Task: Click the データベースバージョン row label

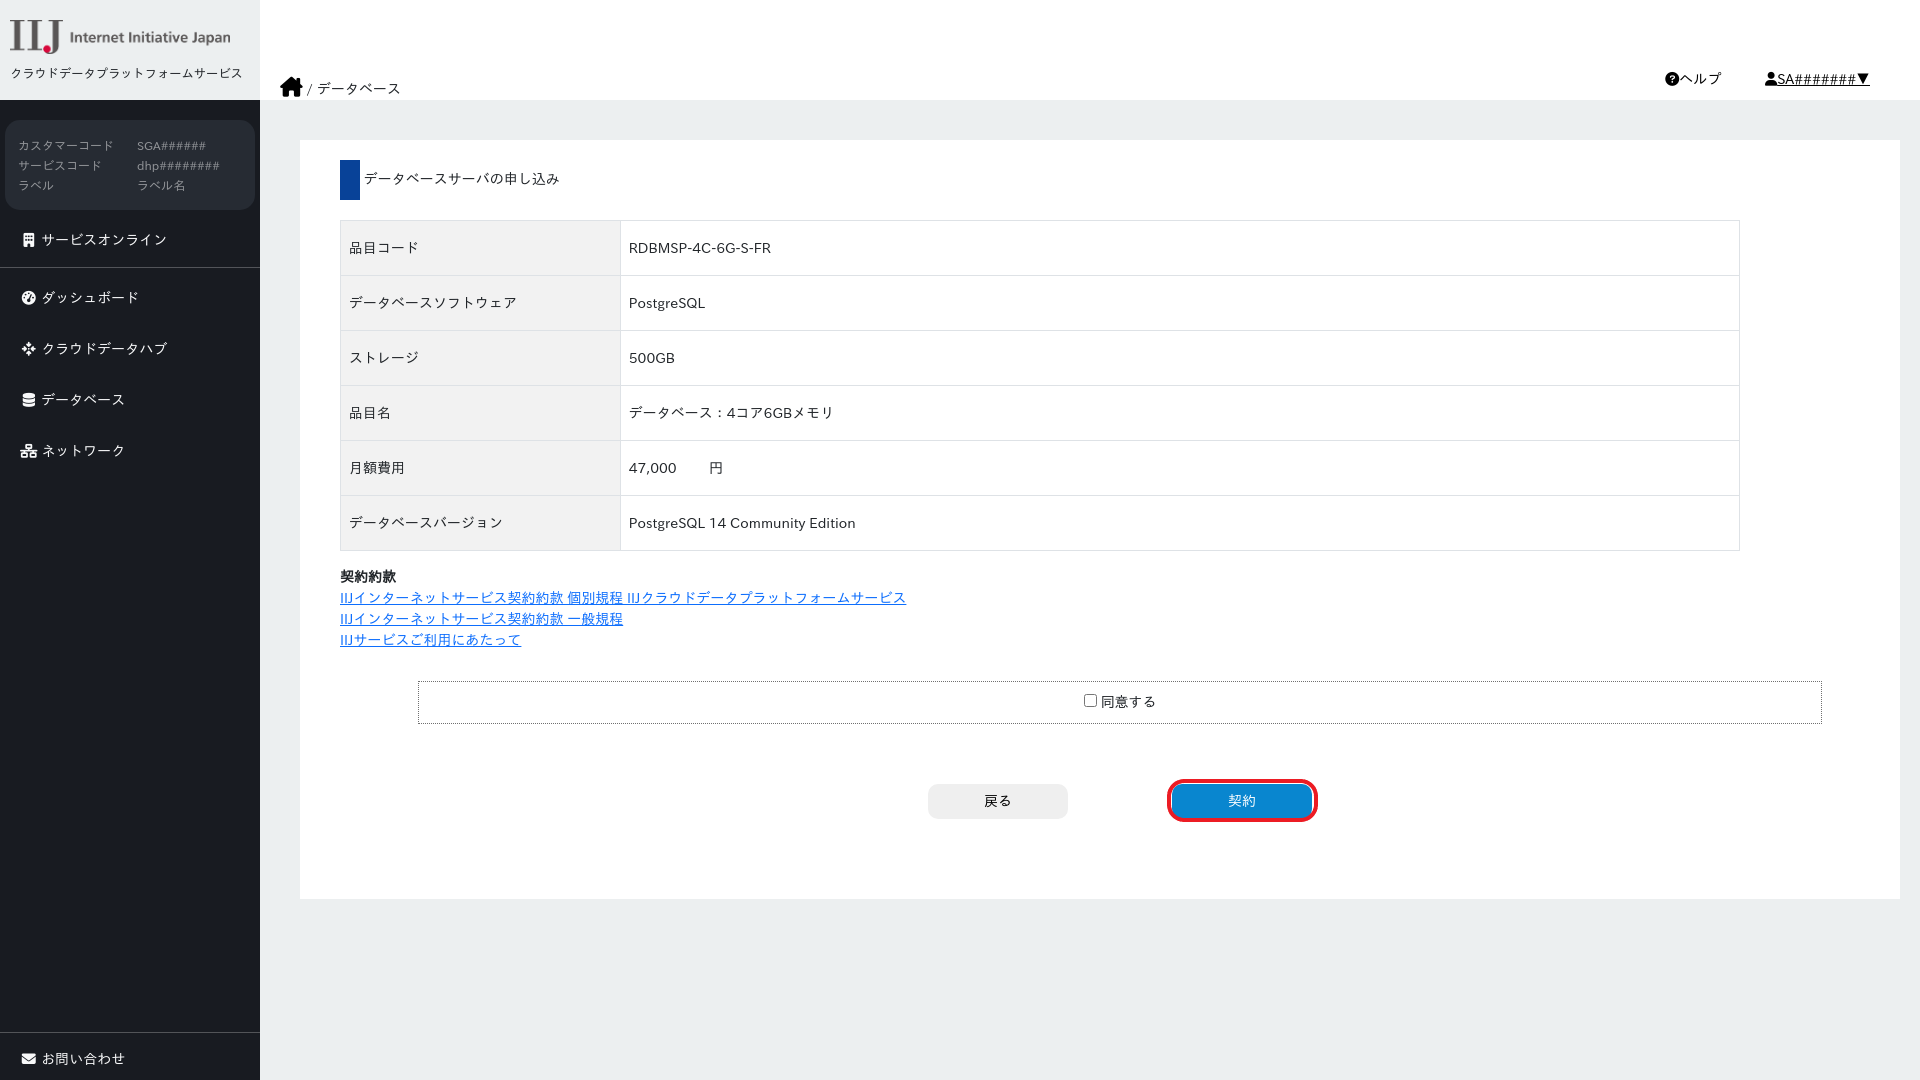Action: click(426, 523)
